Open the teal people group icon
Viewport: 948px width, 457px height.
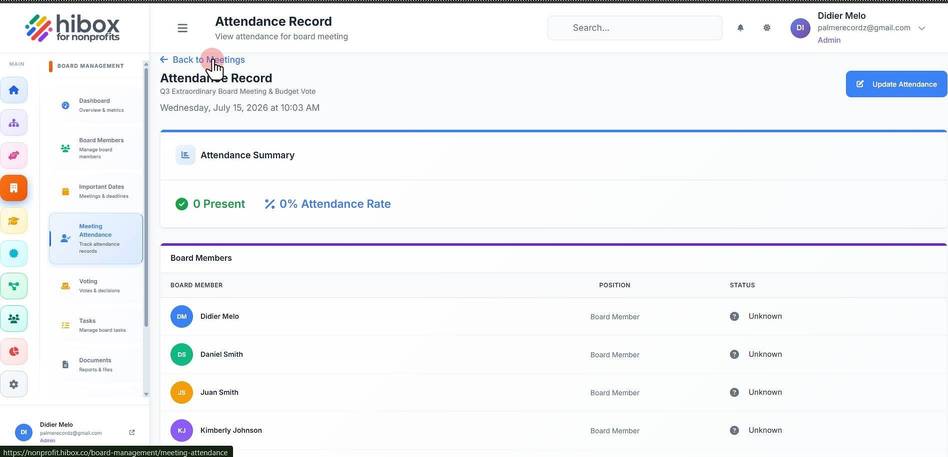click(x=14, y=319)
